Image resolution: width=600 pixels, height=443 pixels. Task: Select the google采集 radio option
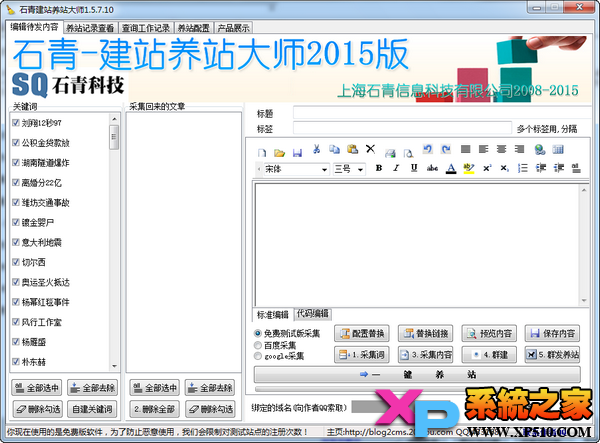coord(258,356)
